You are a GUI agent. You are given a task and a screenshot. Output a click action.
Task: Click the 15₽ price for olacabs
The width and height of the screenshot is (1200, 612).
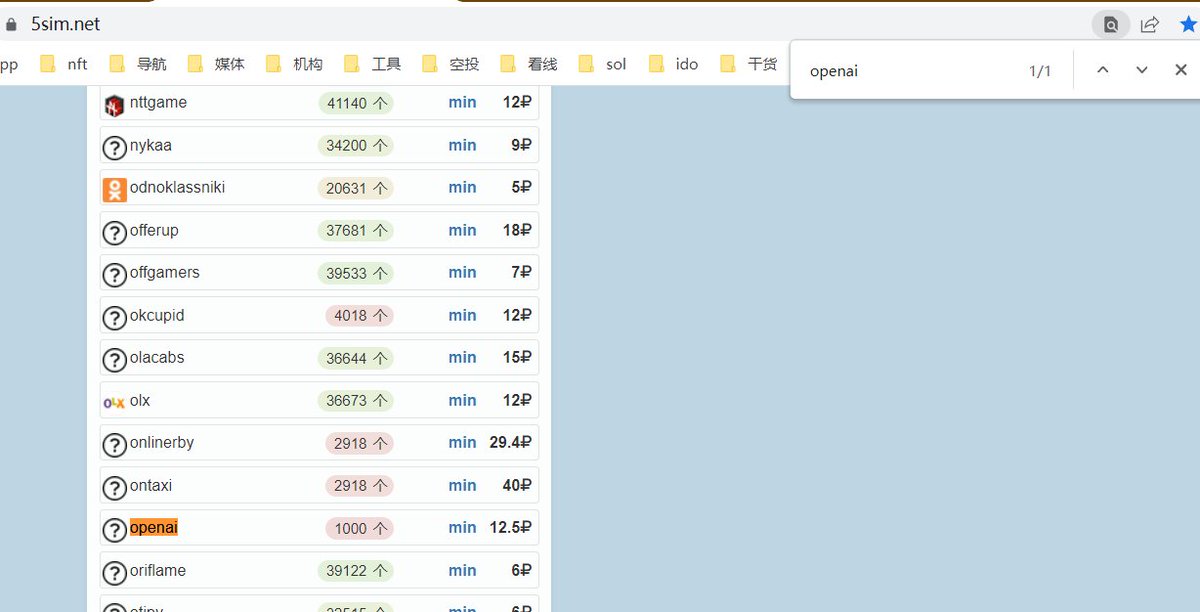(517, 357)
